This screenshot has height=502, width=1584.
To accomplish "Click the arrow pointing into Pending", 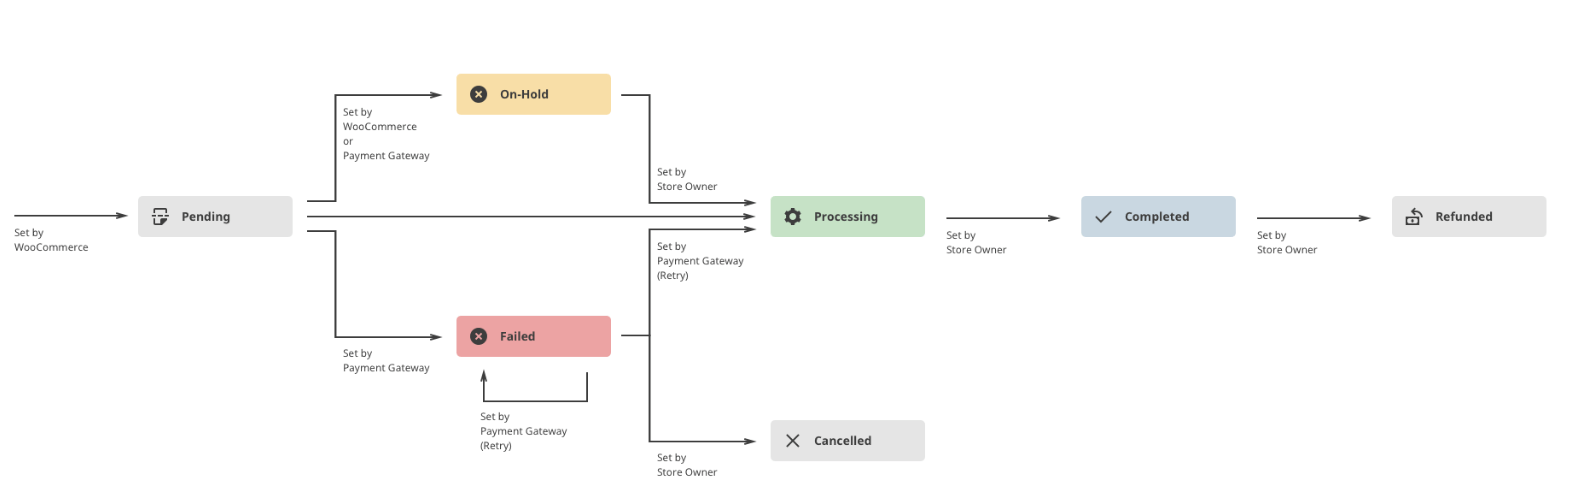I will (x=70, y=215).
